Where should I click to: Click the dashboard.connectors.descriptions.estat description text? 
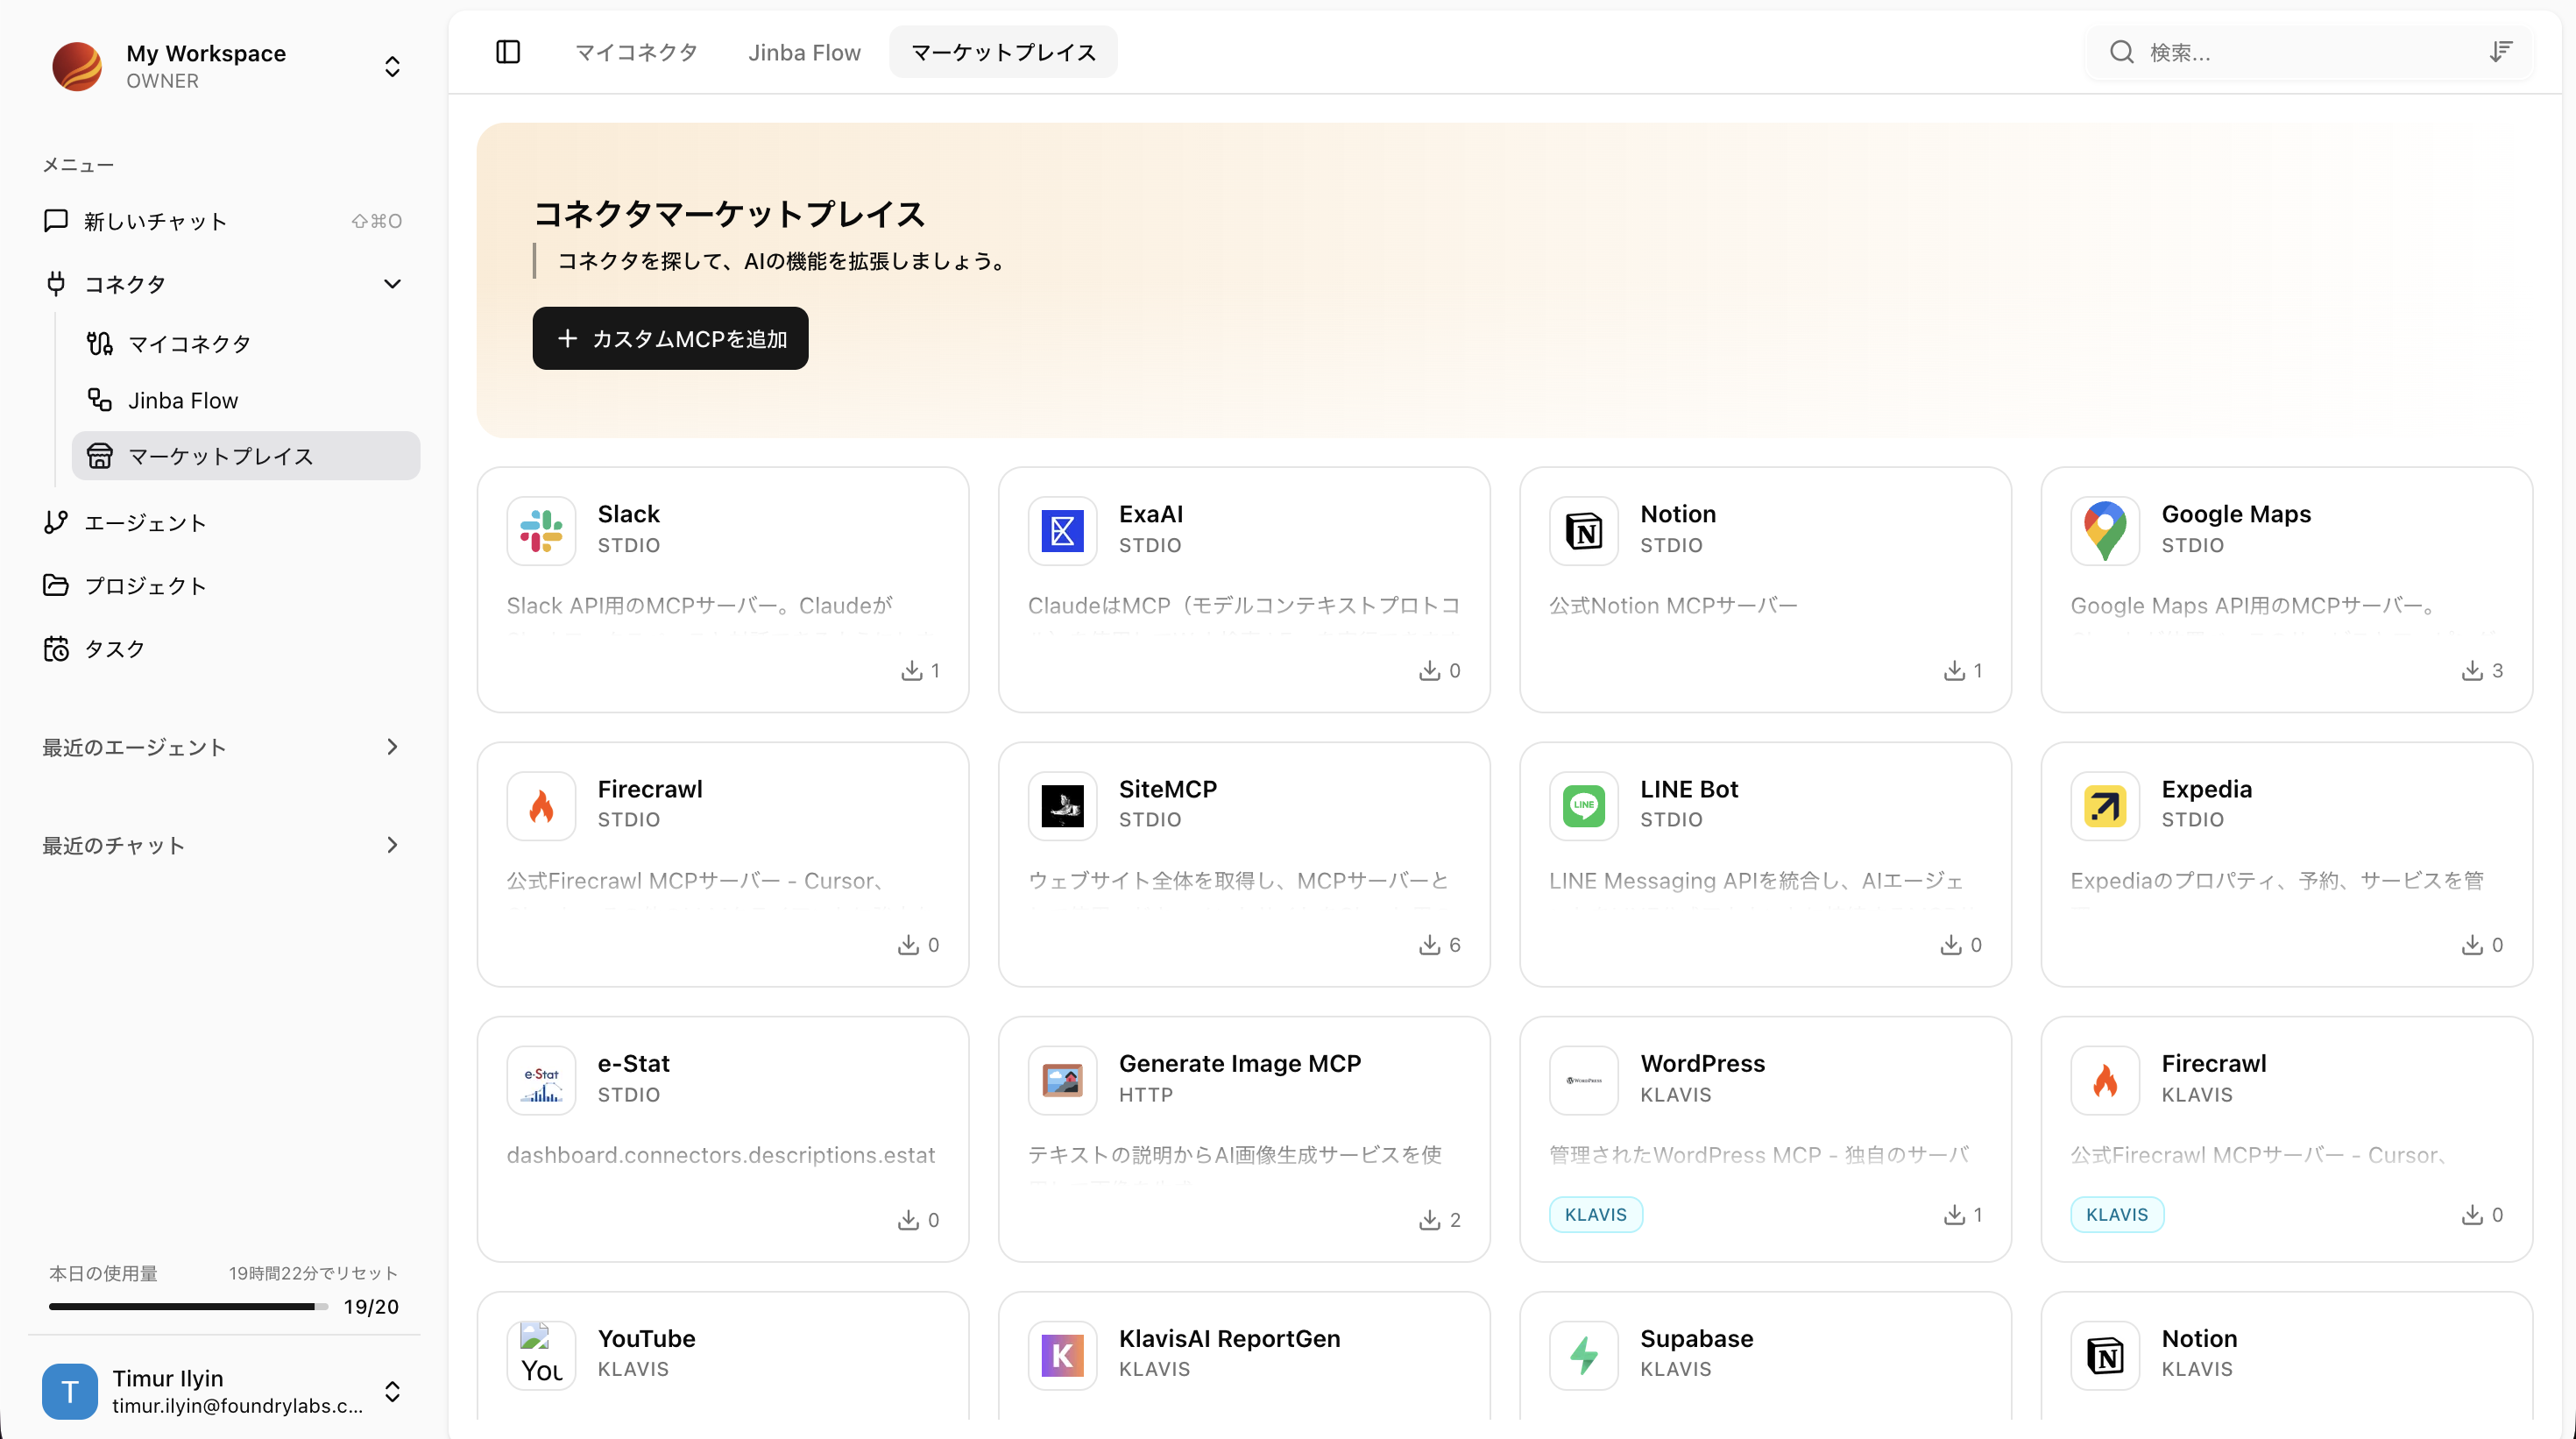[x=721, y=1155]
